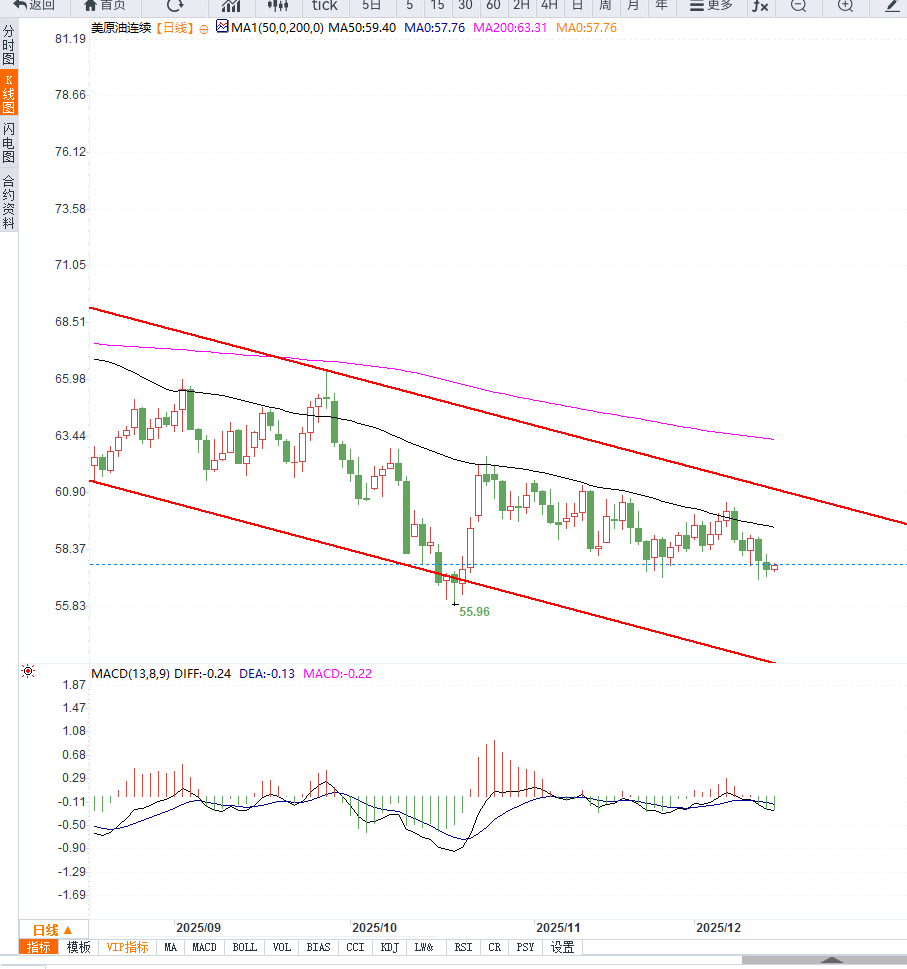Select the 5-minute period

(410, 6)
